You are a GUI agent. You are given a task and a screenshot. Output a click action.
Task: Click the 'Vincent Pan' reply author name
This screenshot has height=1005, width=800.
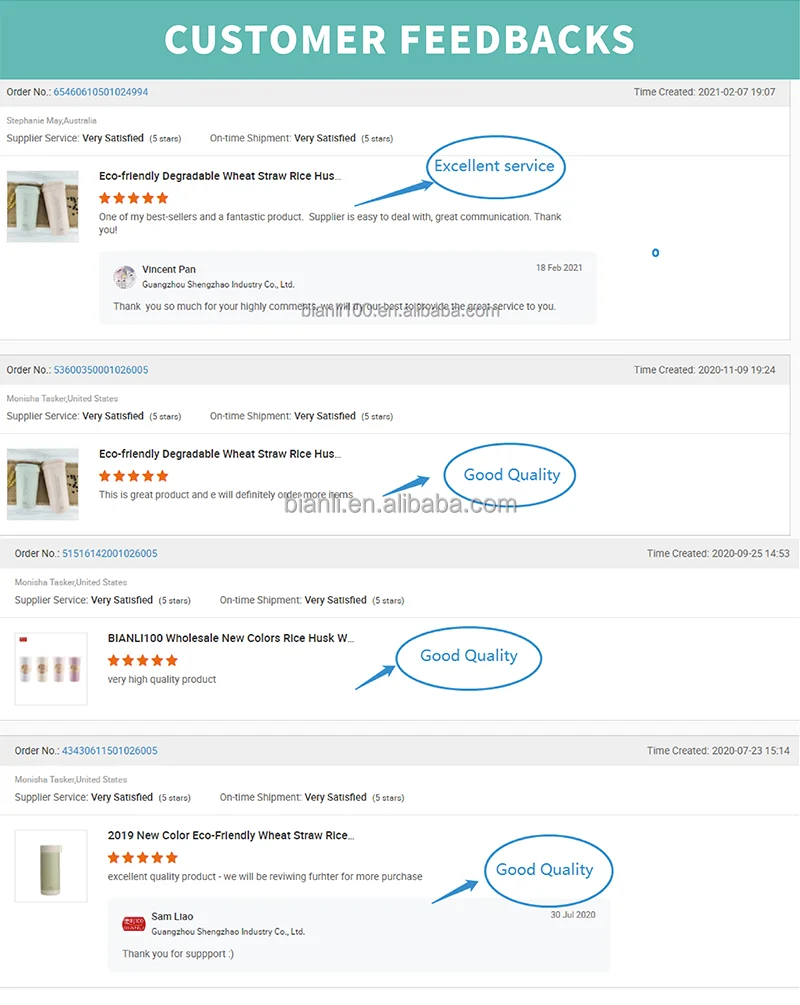pos(169,270)
